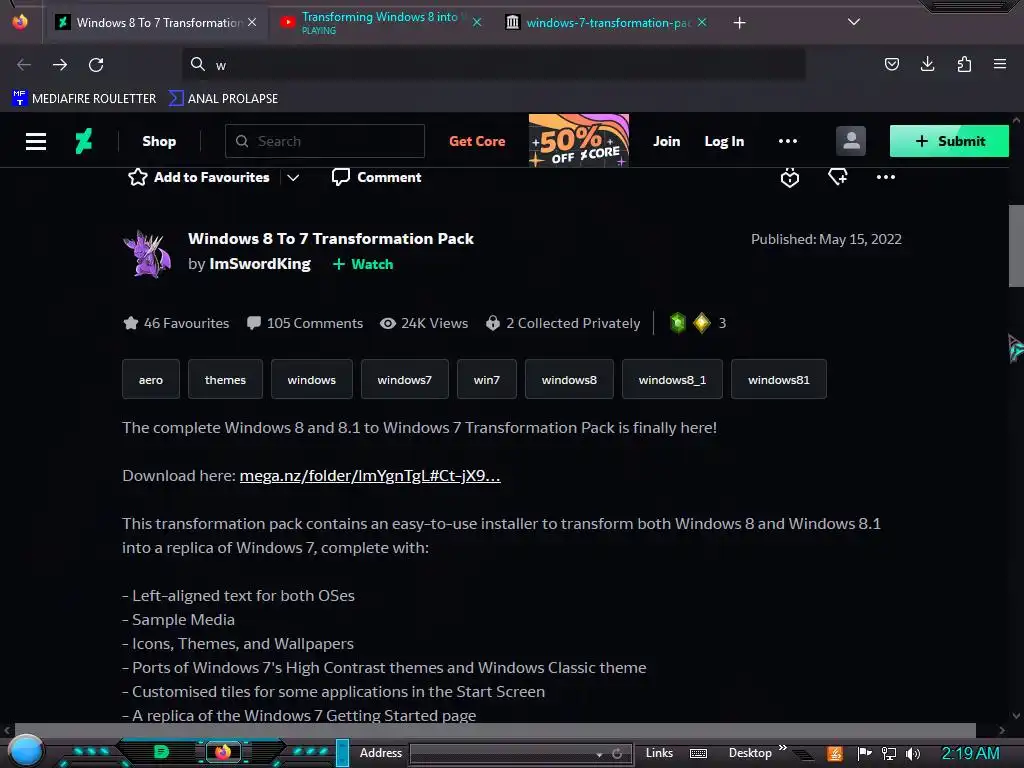Open the Pocket save icon
The height and width of the screenshot is (768, 1024).
tap(891, 64)
